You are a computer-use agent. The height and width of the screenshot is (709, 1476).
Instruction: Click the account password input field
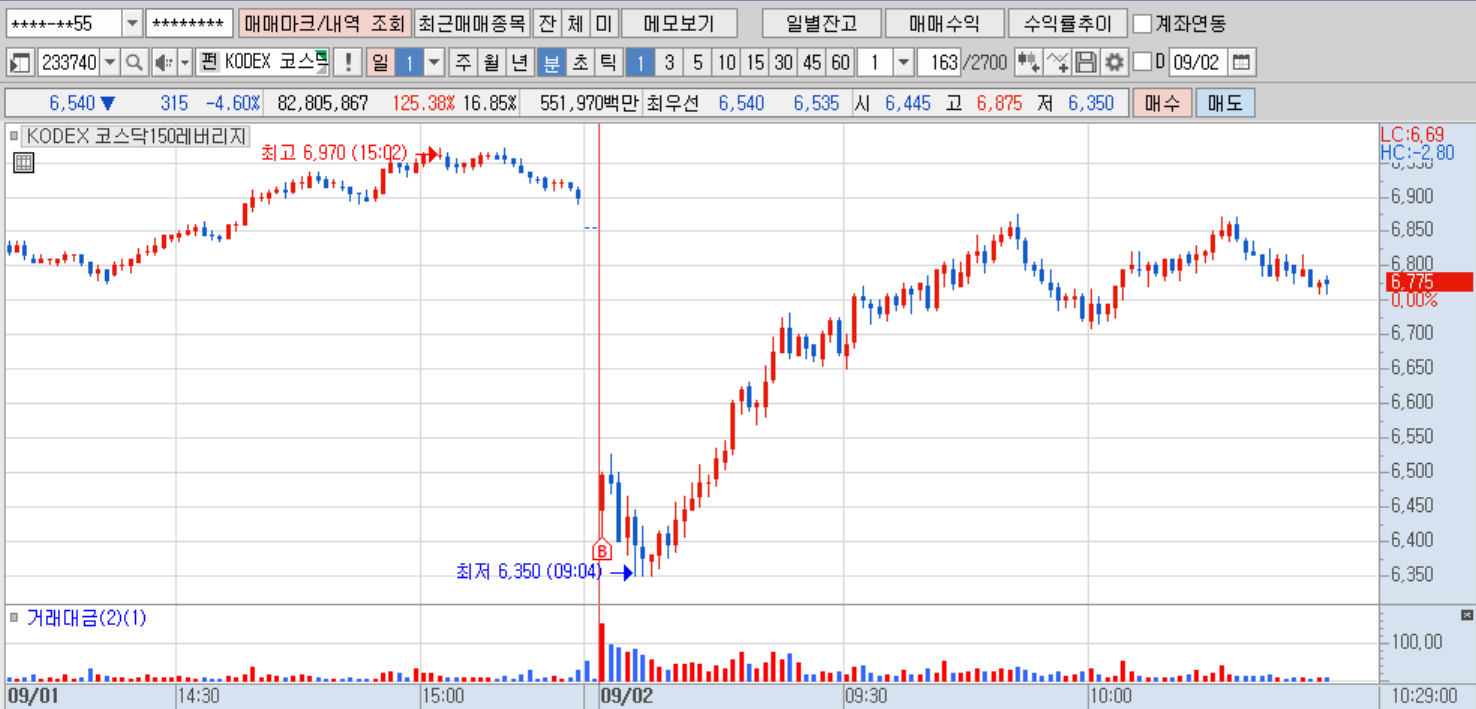(189, 23)
